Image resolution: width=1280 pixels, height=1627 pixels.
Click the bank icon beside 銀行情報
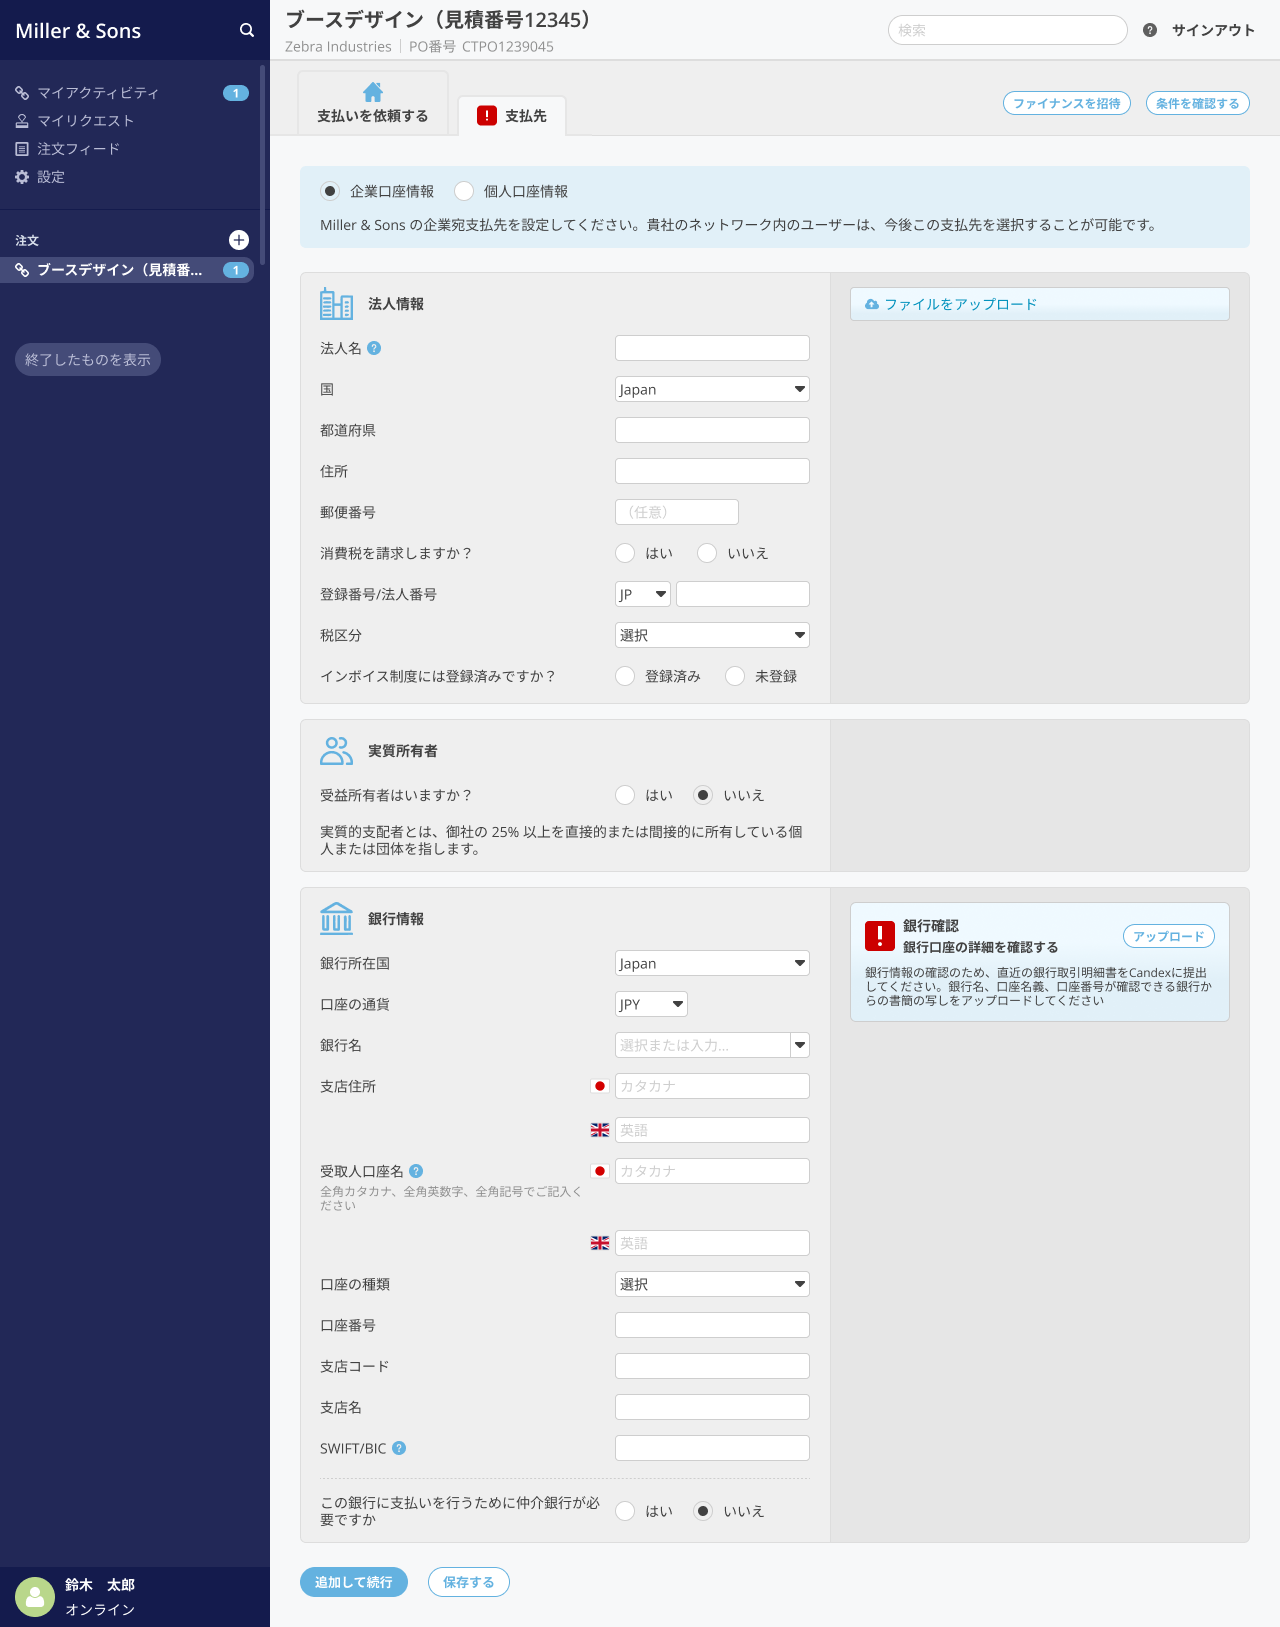point(336,918)
